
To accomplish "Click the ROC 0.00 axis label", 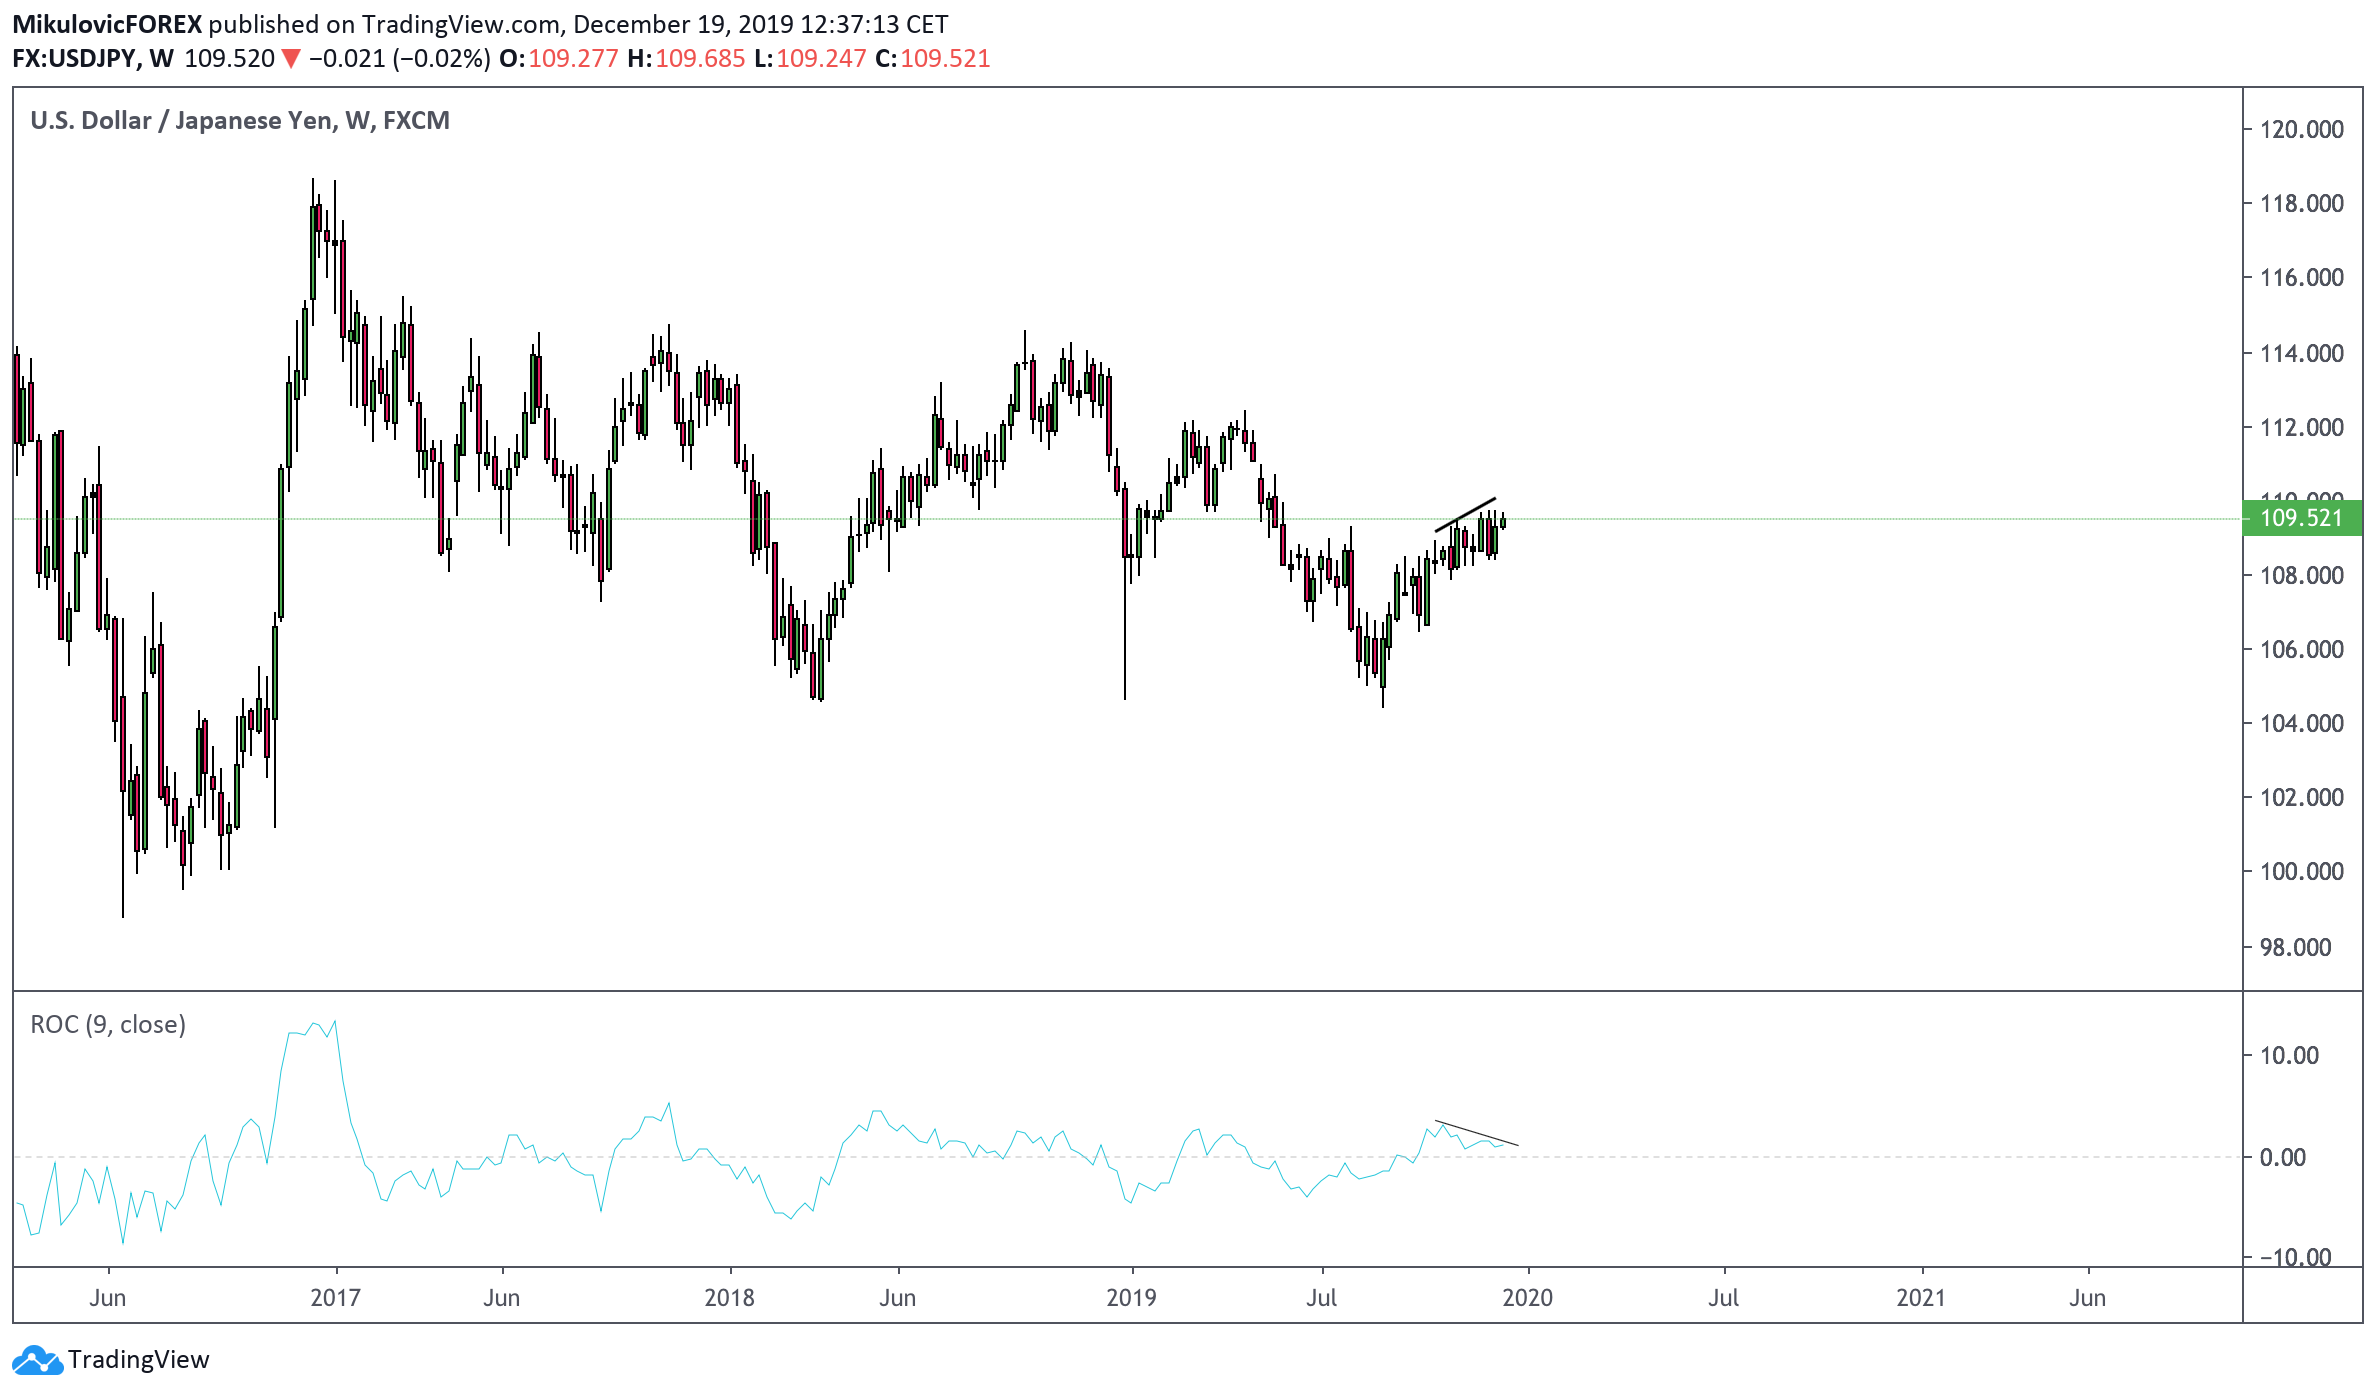I will pyautogui.click(x=2283, y=1157).
